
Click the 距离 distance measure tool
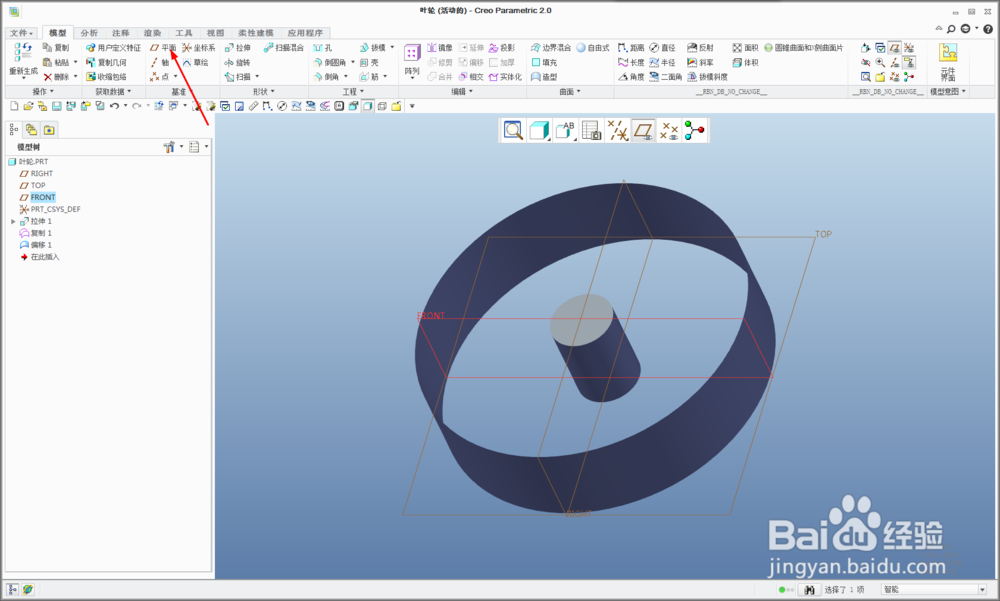[x=631, y=48]
